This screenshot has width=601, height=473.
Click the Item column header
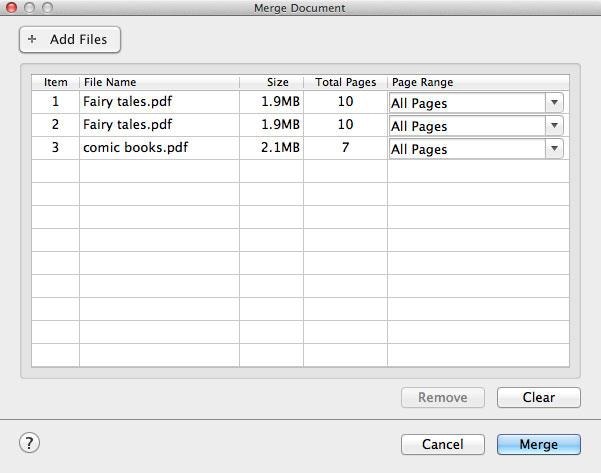[56, 82]
